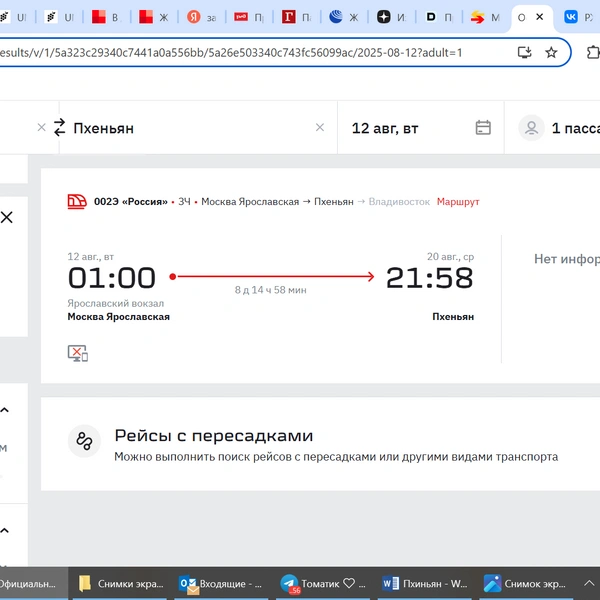Click departure time 01:00

[112, 277]
